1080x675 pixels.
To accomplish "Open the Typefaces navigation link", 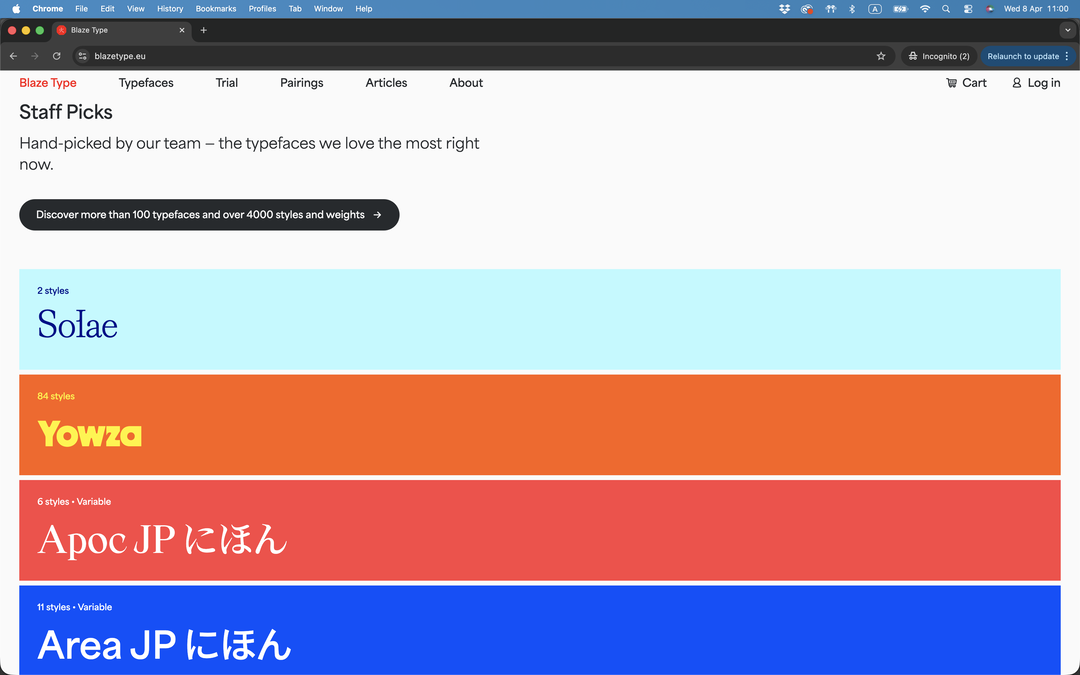I will pyautogui.click(x=146, y=83).
